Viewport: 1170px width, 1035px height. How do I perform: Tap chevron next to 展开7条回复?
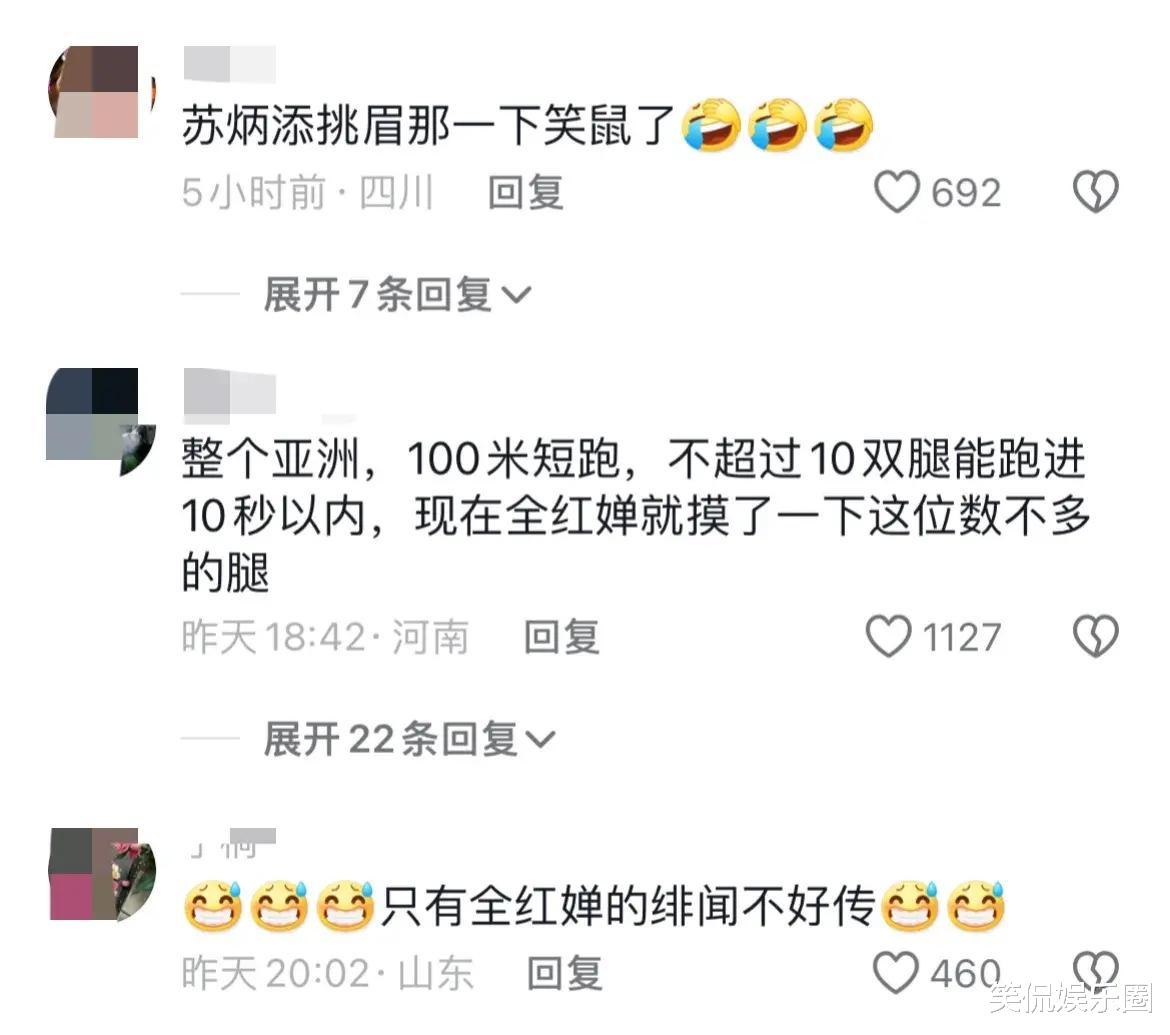[516, 296]
